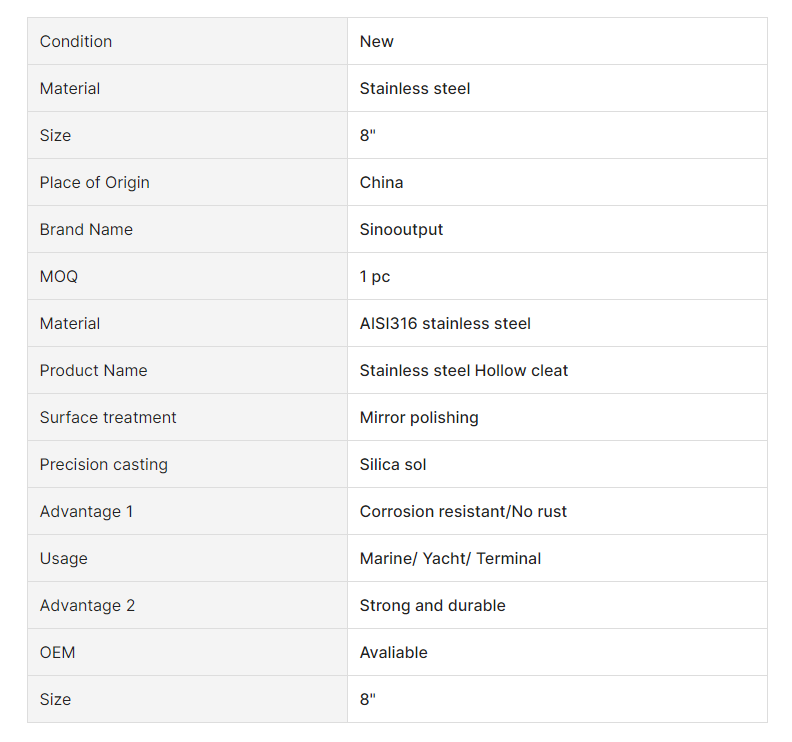Select the 'China' origin value
Image resolution: width=792 pixels, height=742 pixels.
click(382, 182)
